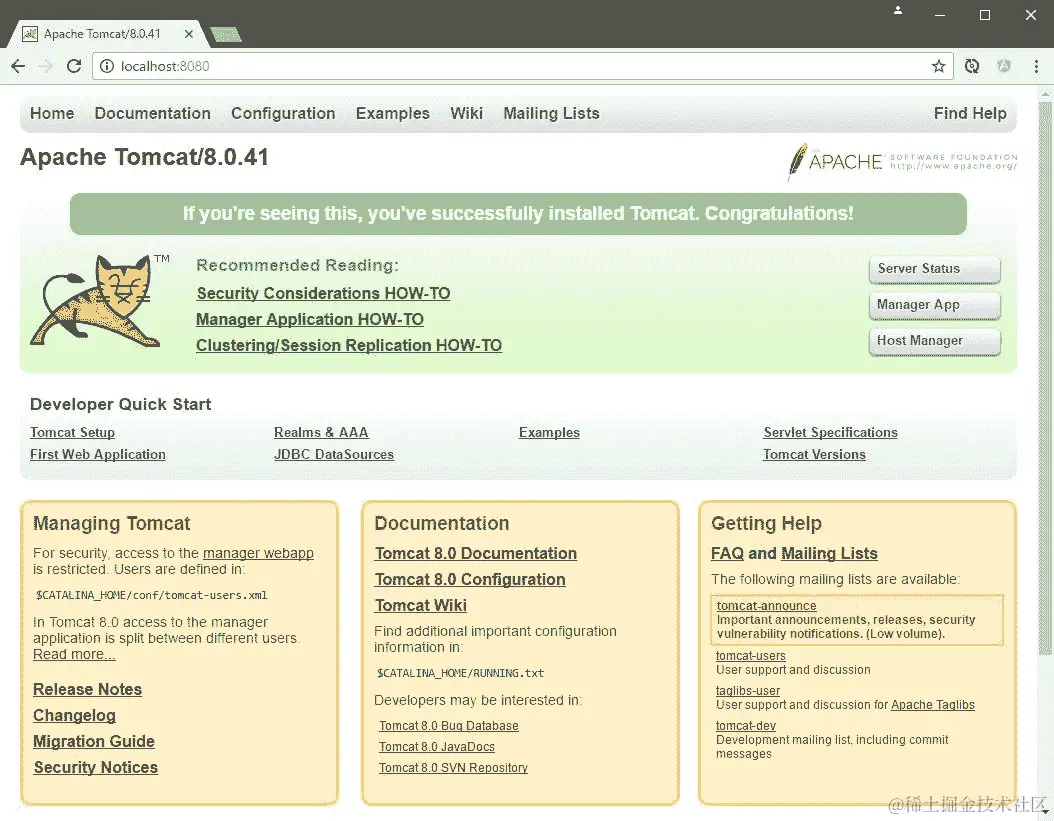Open Apache Taglibs link
The width and height of the screenshot is (1054, 821).
pos(932,705)
